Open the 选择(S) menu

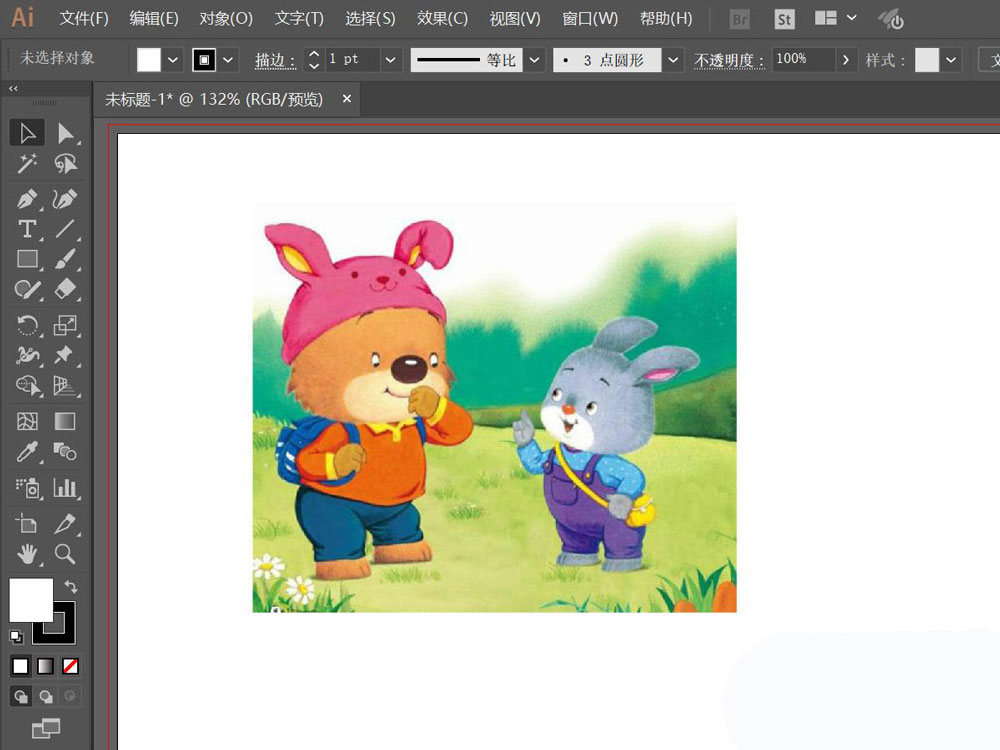[370, 18]
